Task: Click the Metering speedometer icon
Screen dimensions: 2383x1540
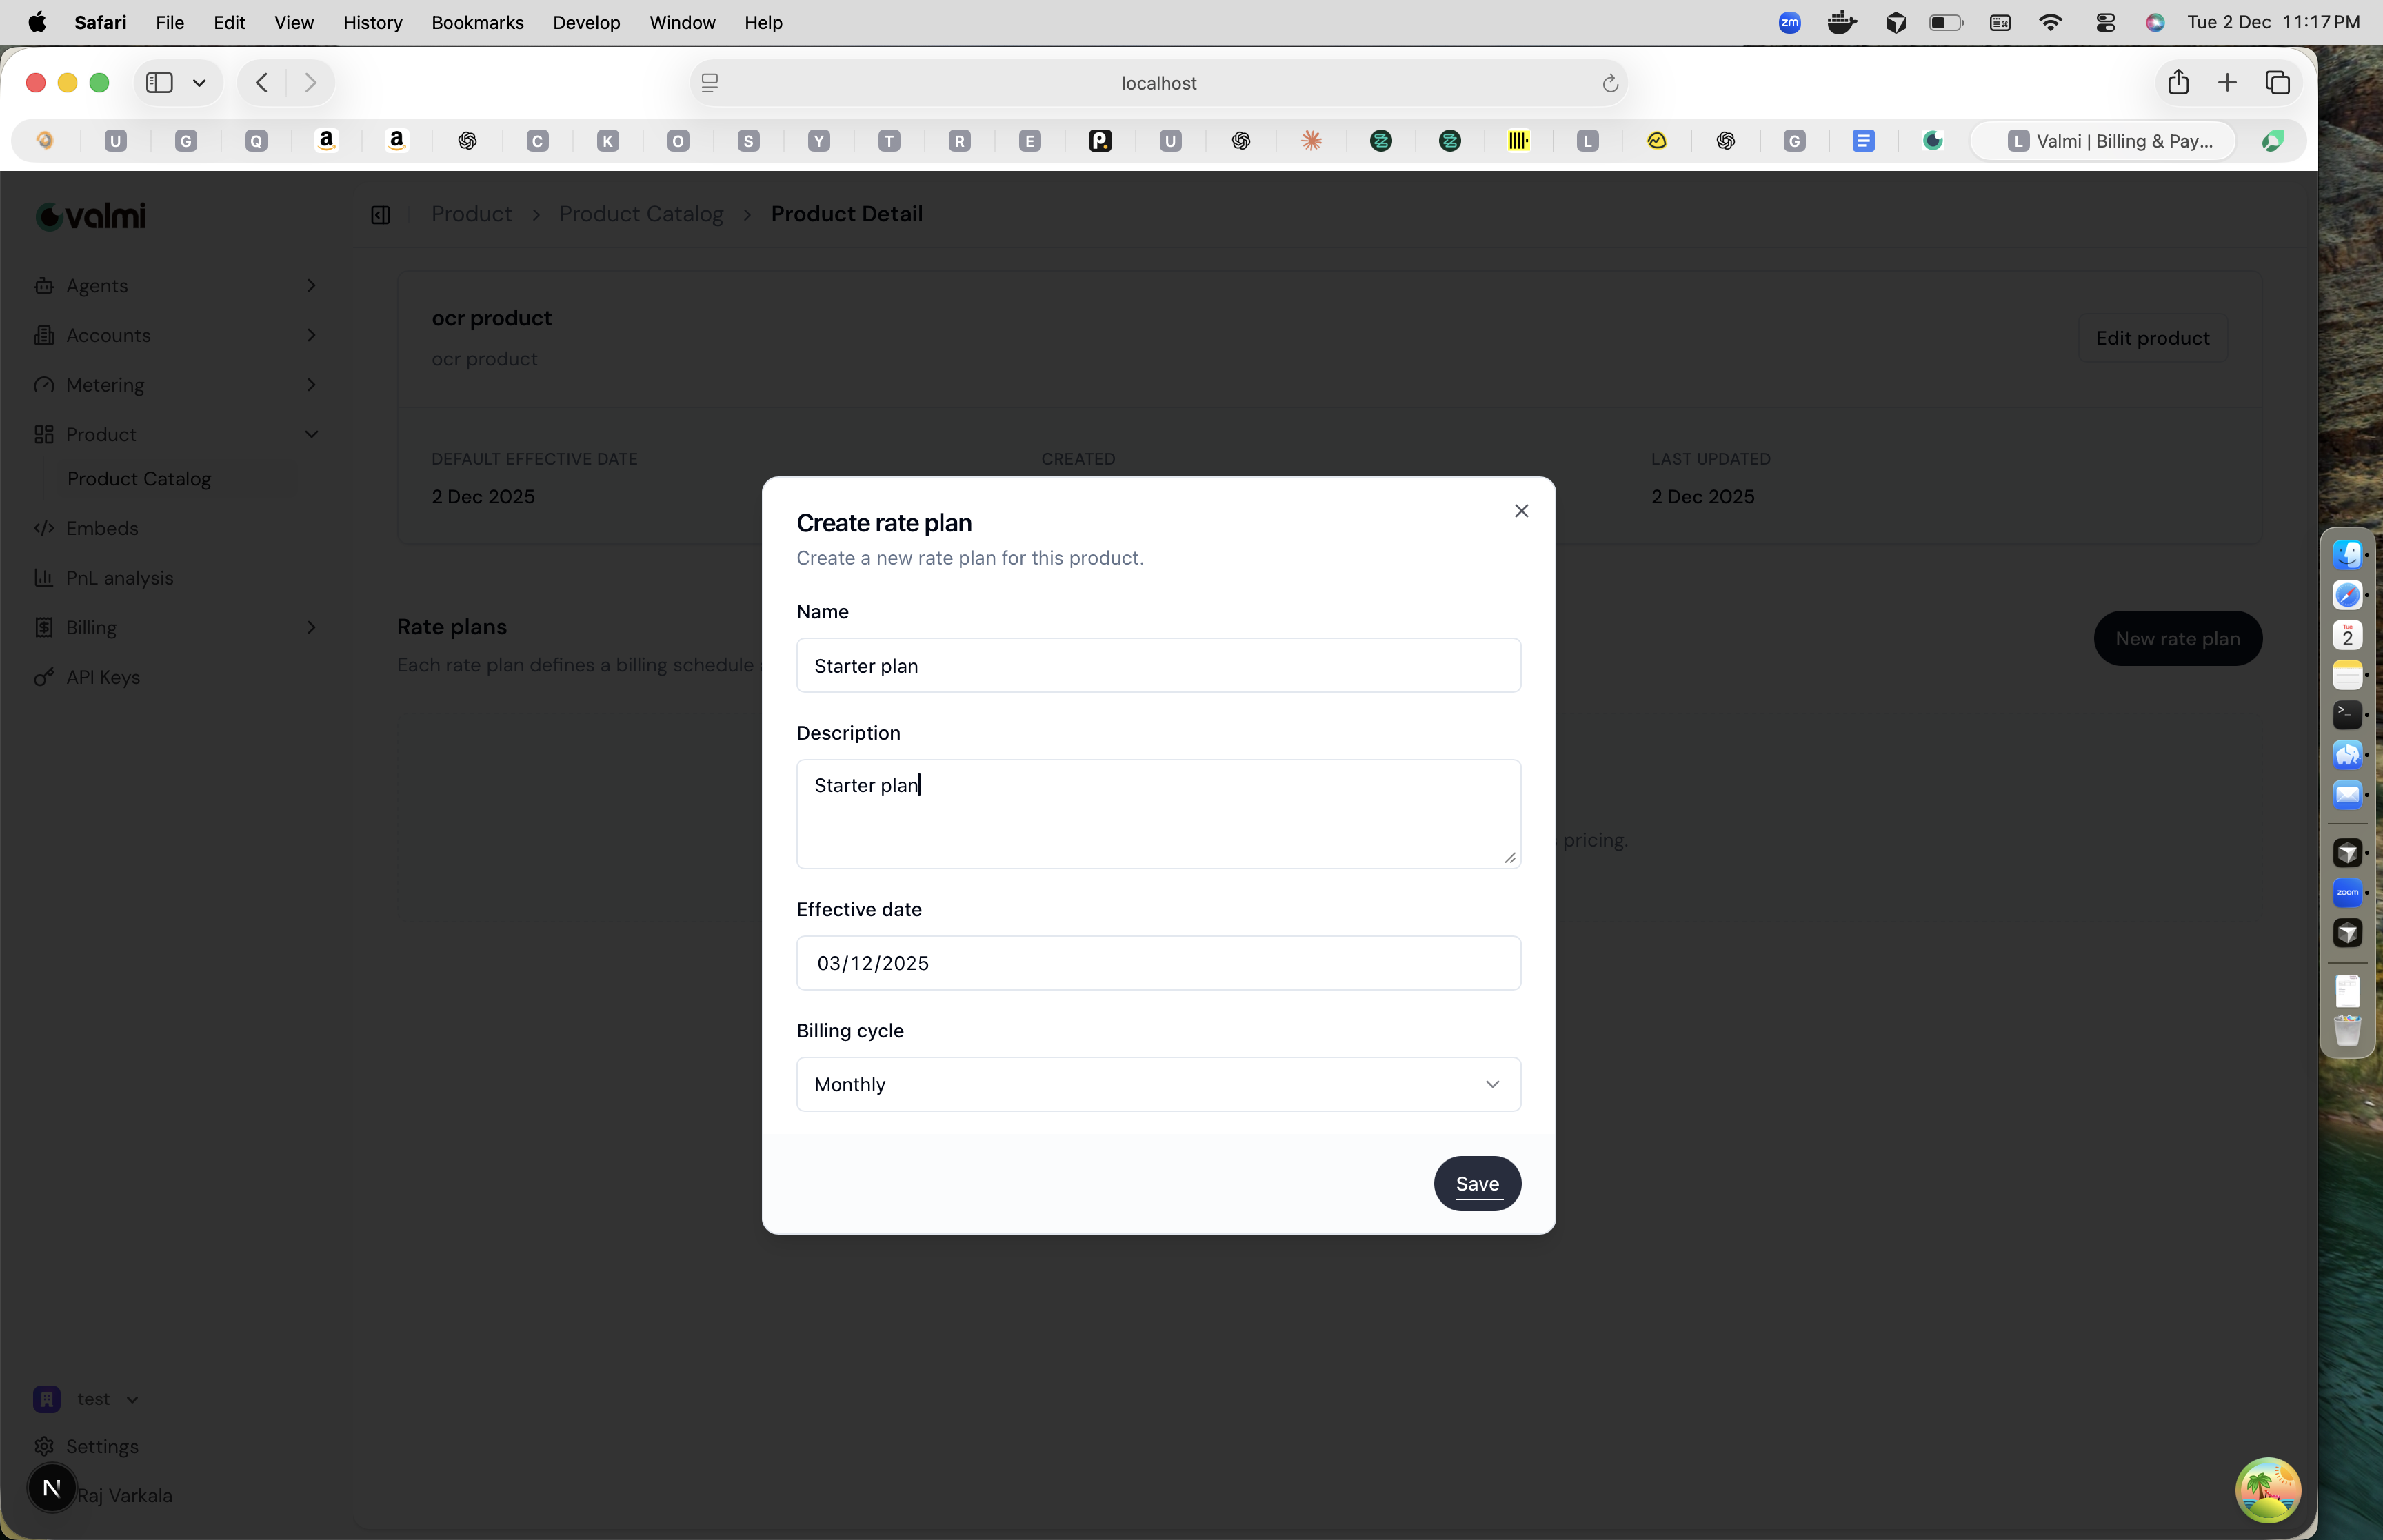Action: pos(44,384)
